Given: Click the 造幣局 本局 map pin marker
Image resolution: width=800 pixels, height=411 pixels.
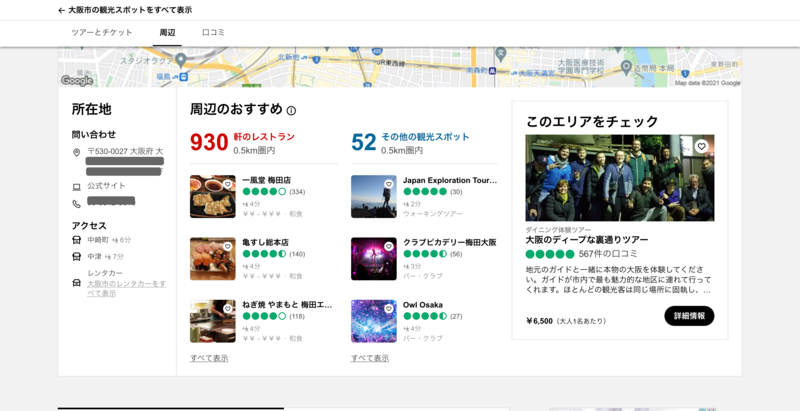Looking at the screenshot, I should 627,67.
